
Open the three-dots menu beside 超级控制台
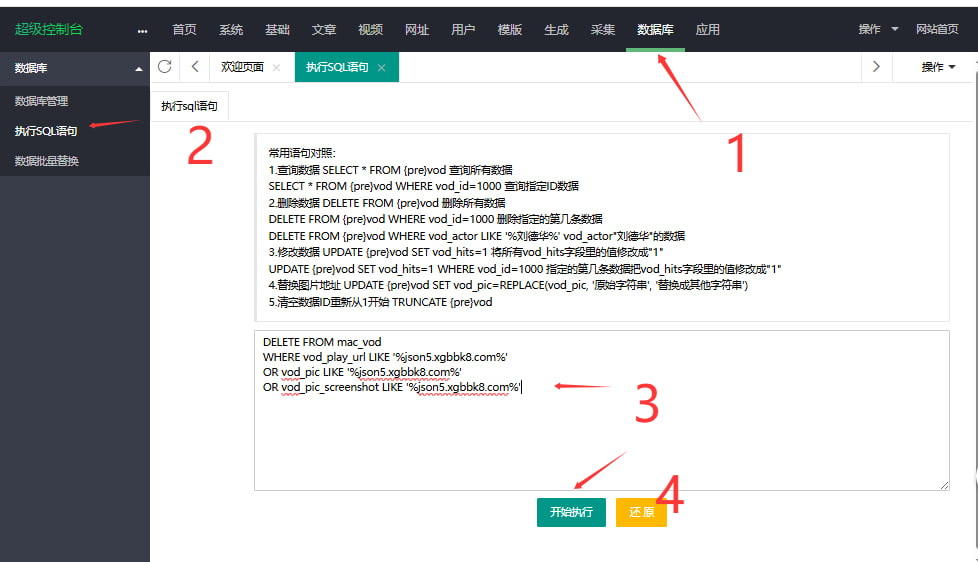142,31
